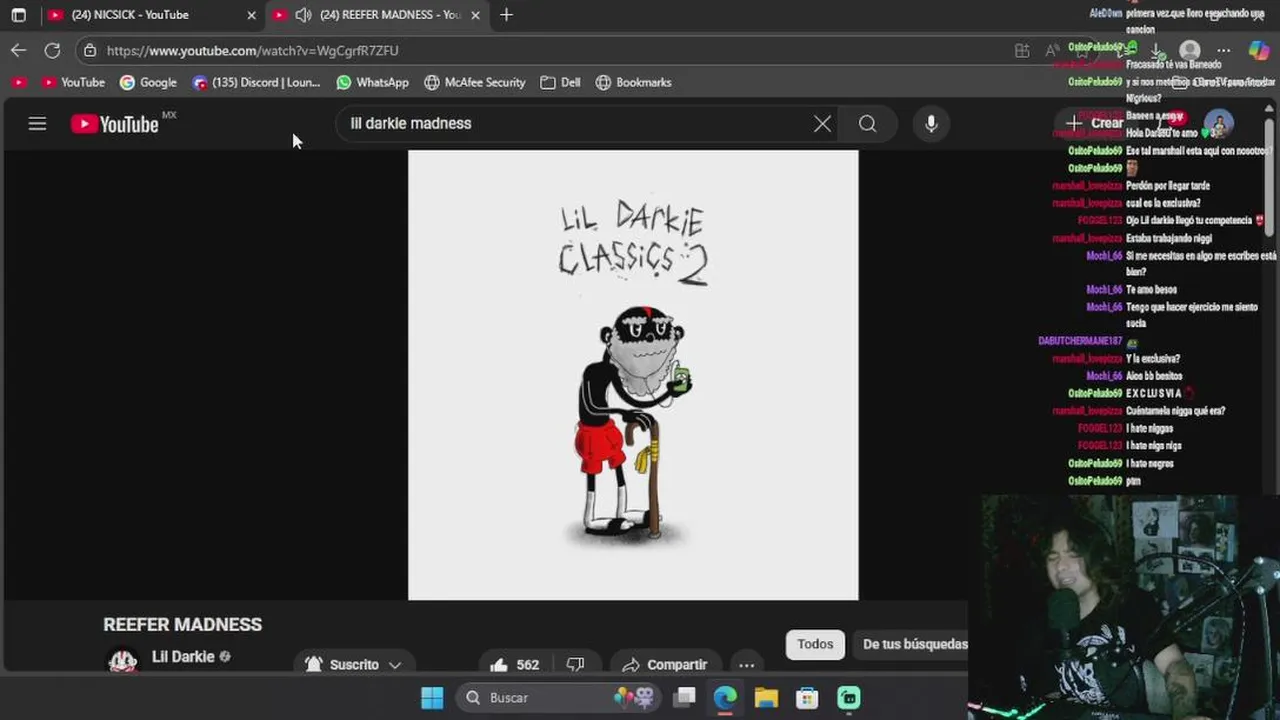Open the Lil Darkie channel name

[183, 657]
